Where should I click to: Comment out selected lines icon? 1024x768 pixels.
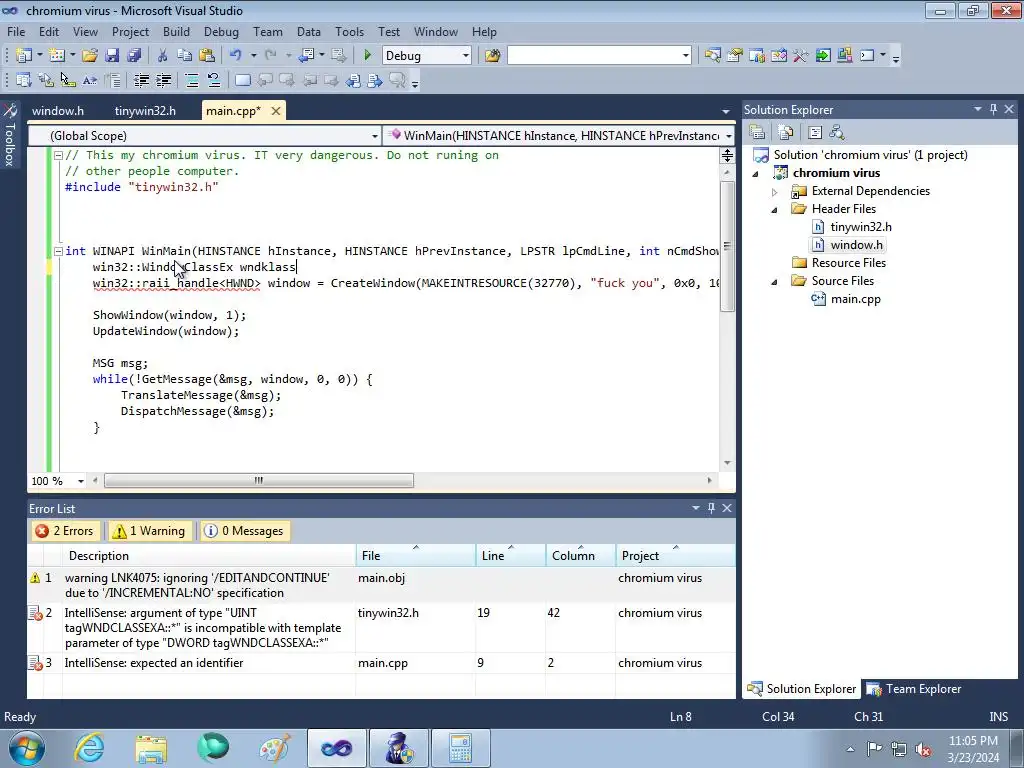click(x=192, y=80)
